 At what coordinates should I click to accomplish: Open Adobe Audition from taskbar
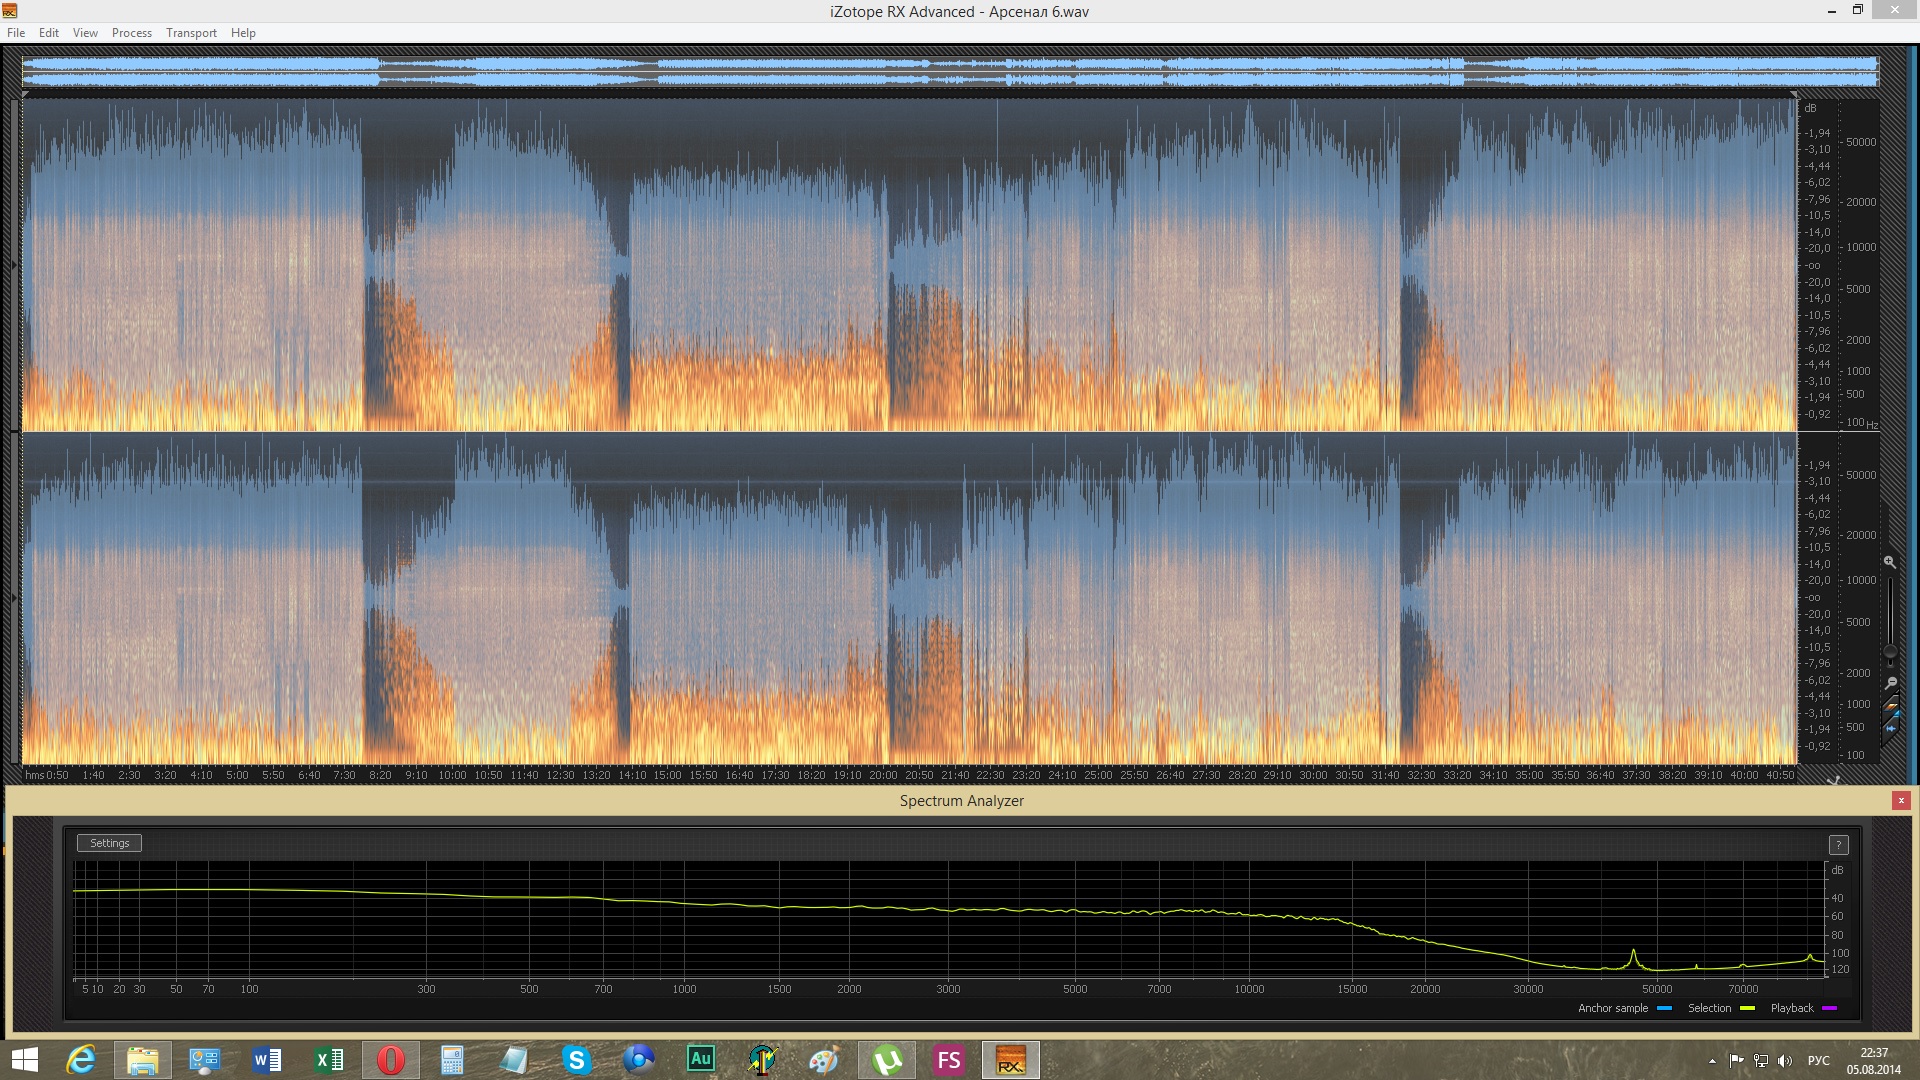coord(700,1060)
